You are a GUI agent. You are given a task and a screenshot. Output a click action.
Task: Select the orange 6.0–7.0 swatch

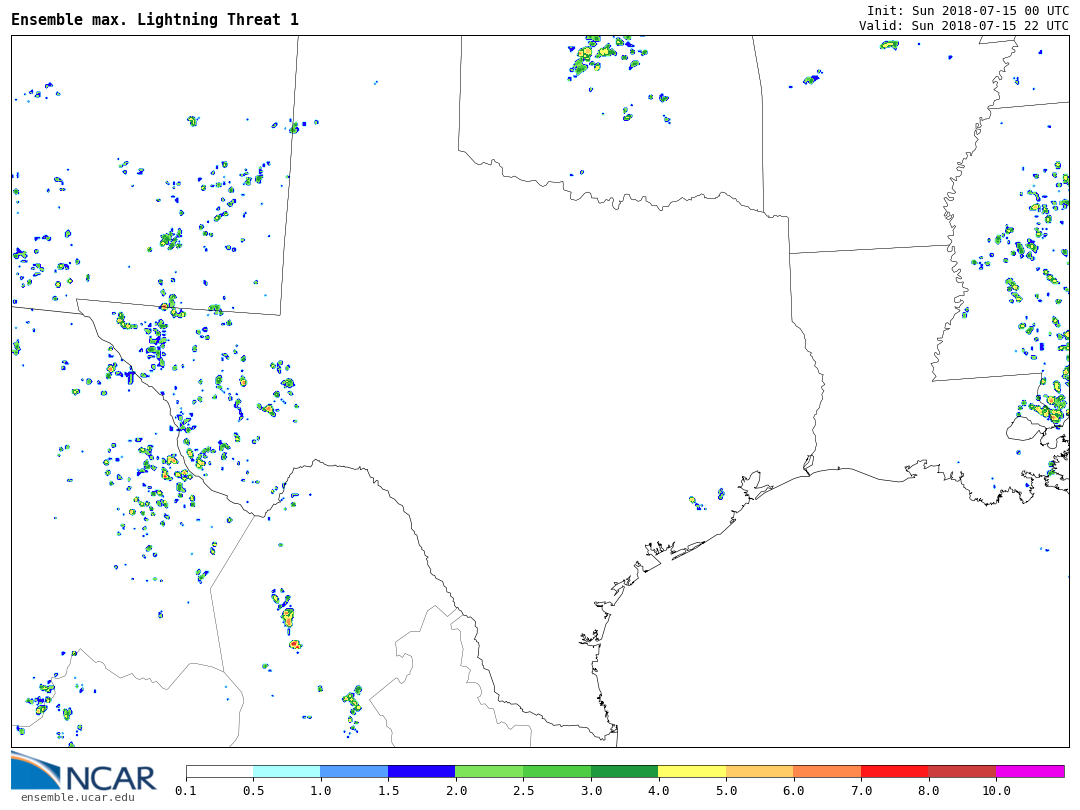click(x=827, y=772)
